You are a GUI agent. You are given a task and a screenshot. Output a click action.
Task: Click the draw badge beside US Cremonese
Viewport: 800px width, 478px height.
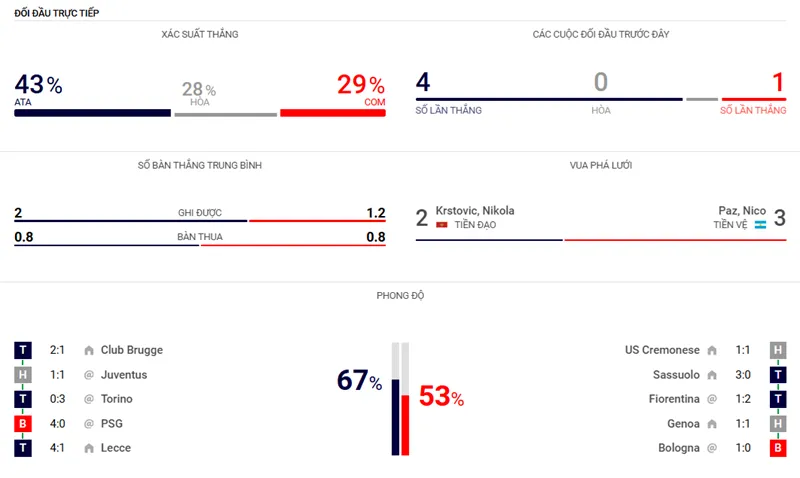(x=777, y=350)
